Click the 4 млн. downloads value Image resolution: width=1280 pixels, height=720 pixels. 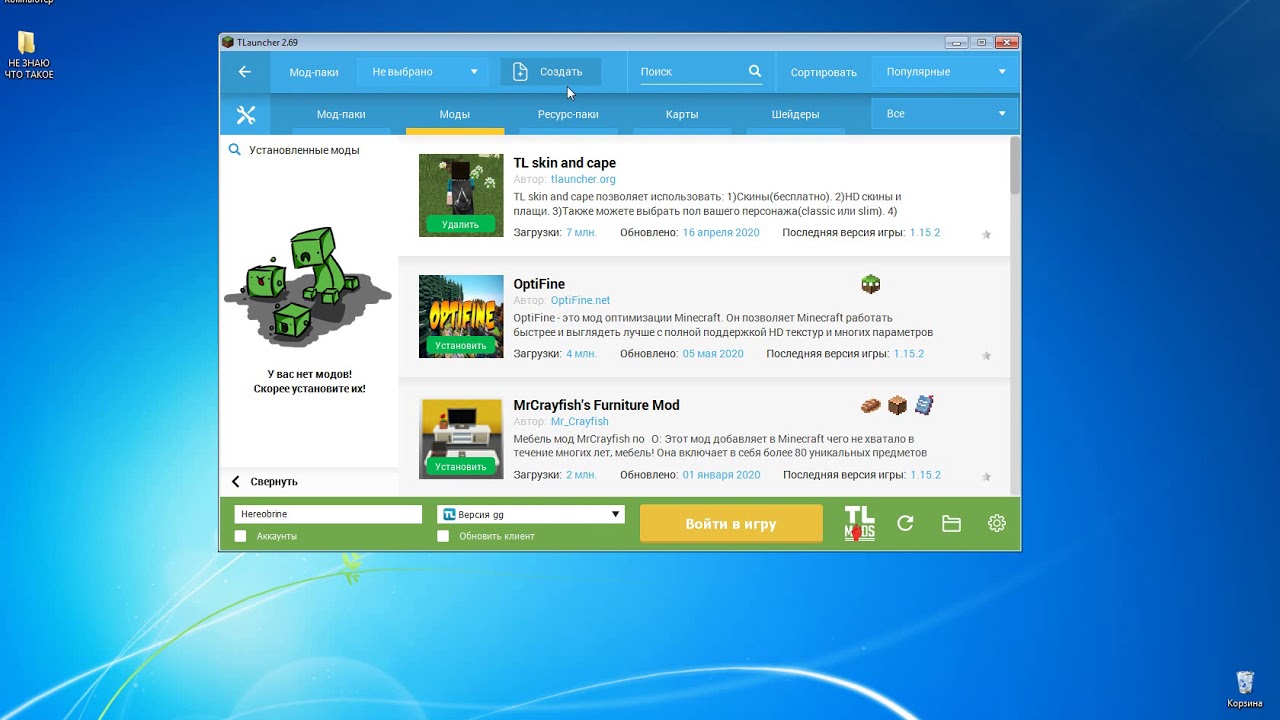click(x=581, y=354)
